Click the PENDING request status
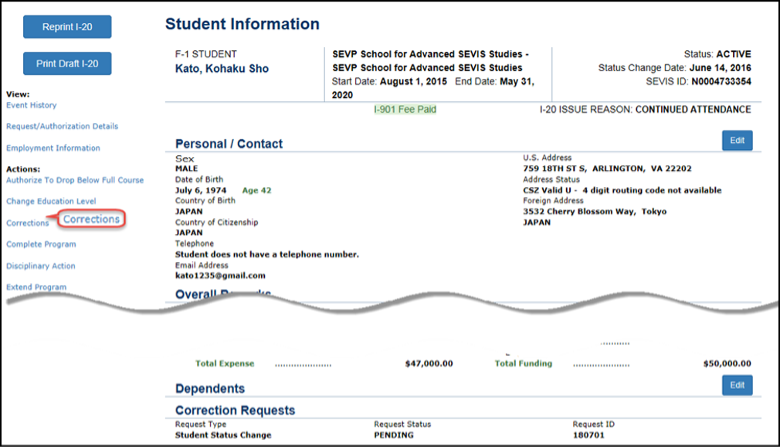Screen dimensions: 780x448 click(x=394, y=435)
